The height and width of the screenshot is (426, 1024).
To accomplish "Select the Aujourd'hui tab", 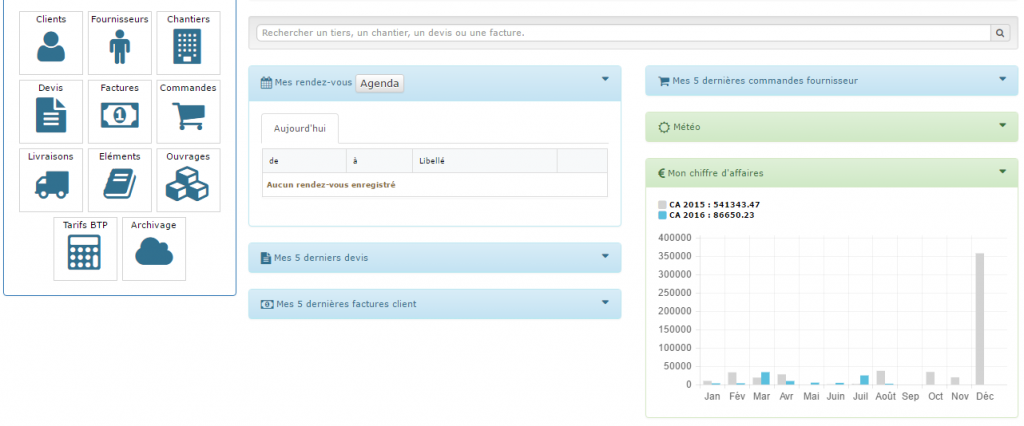I will tap(299, 129).
